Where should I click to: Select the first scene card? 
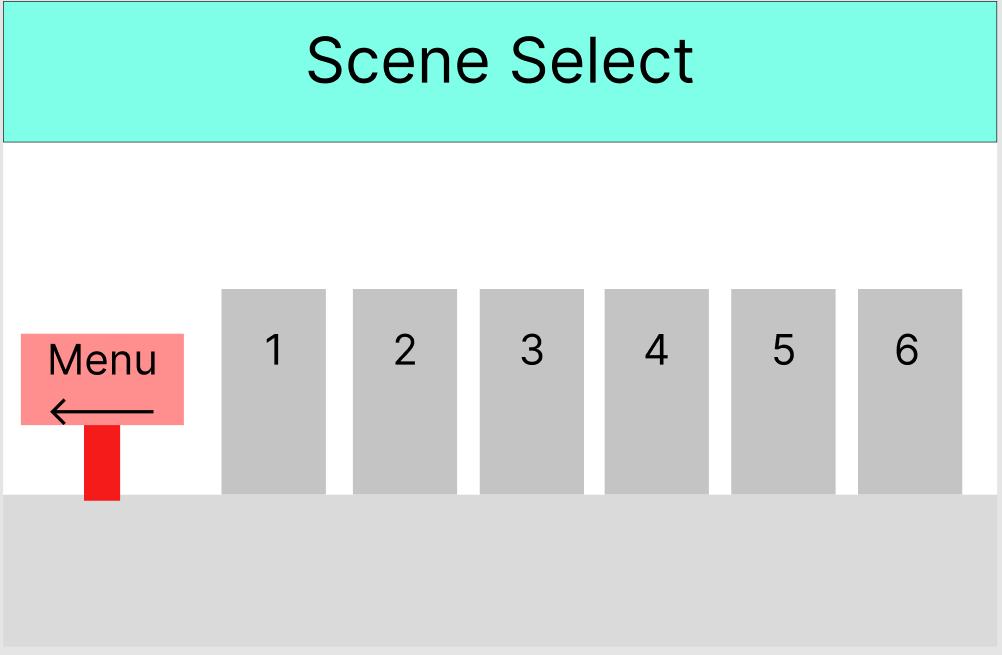(273, 390)
